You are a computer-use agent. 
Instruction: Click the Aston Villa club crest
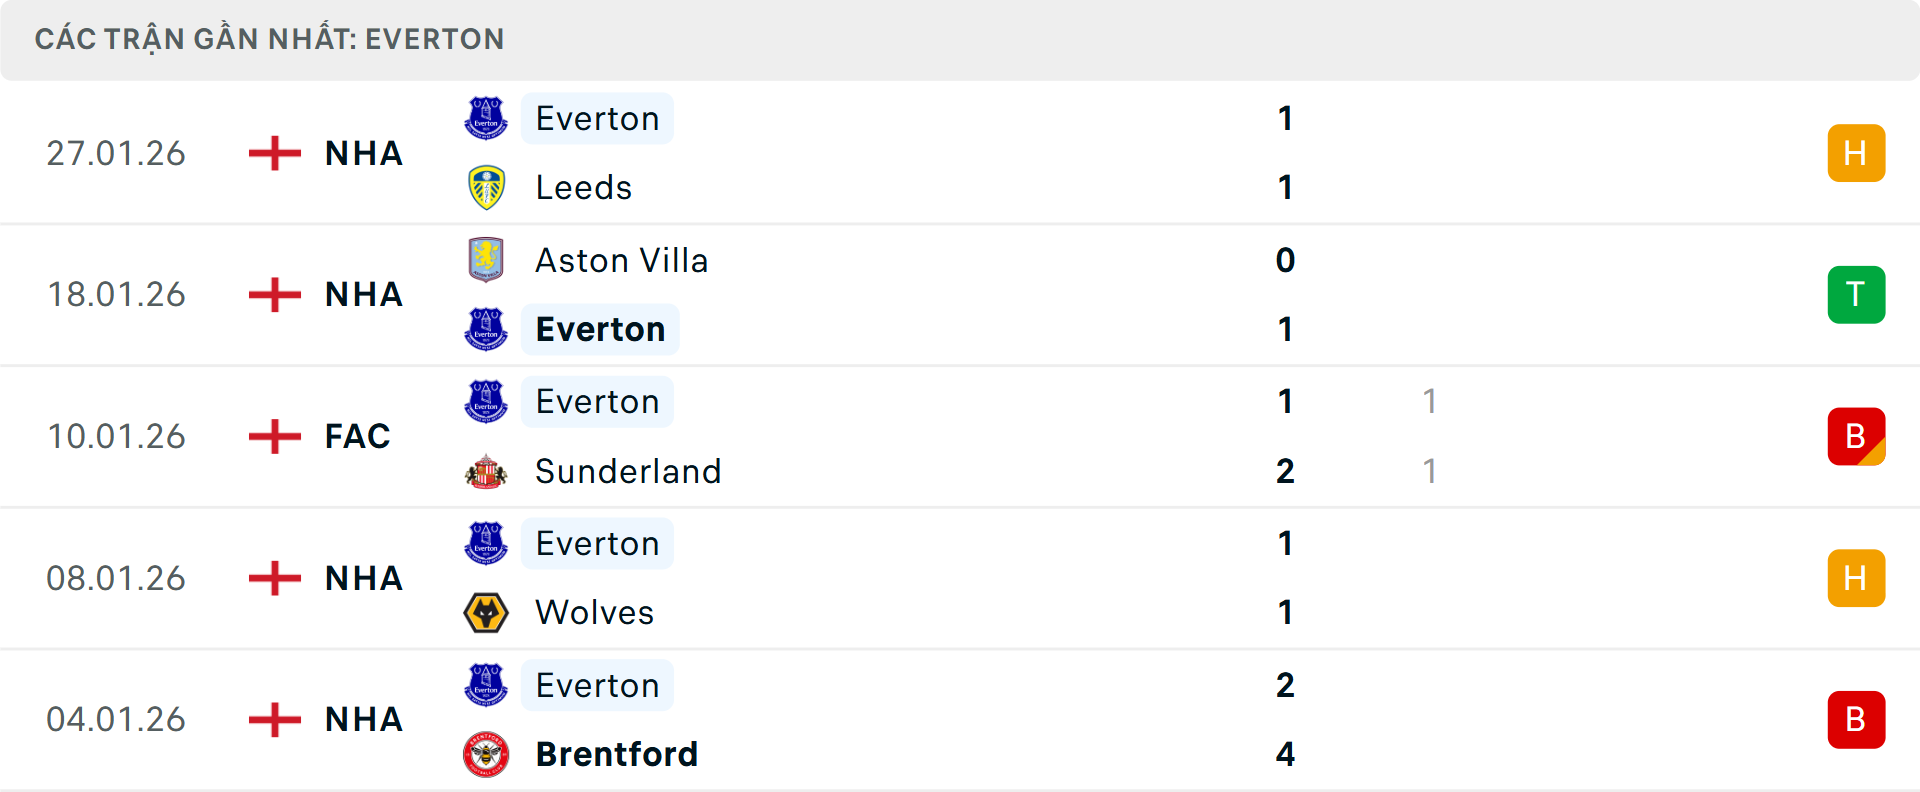[486, 260]
